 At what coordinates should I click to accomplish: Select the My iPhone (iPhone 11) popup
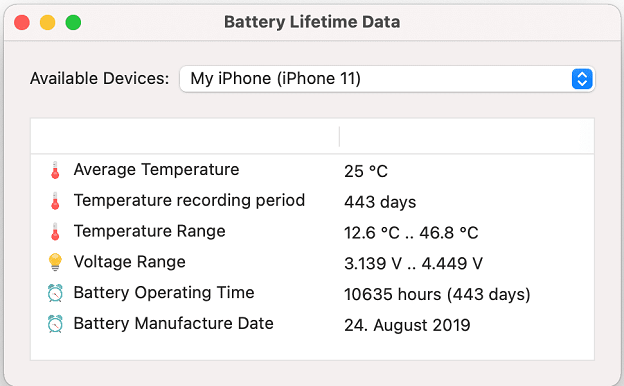click(x=387, y=79)
